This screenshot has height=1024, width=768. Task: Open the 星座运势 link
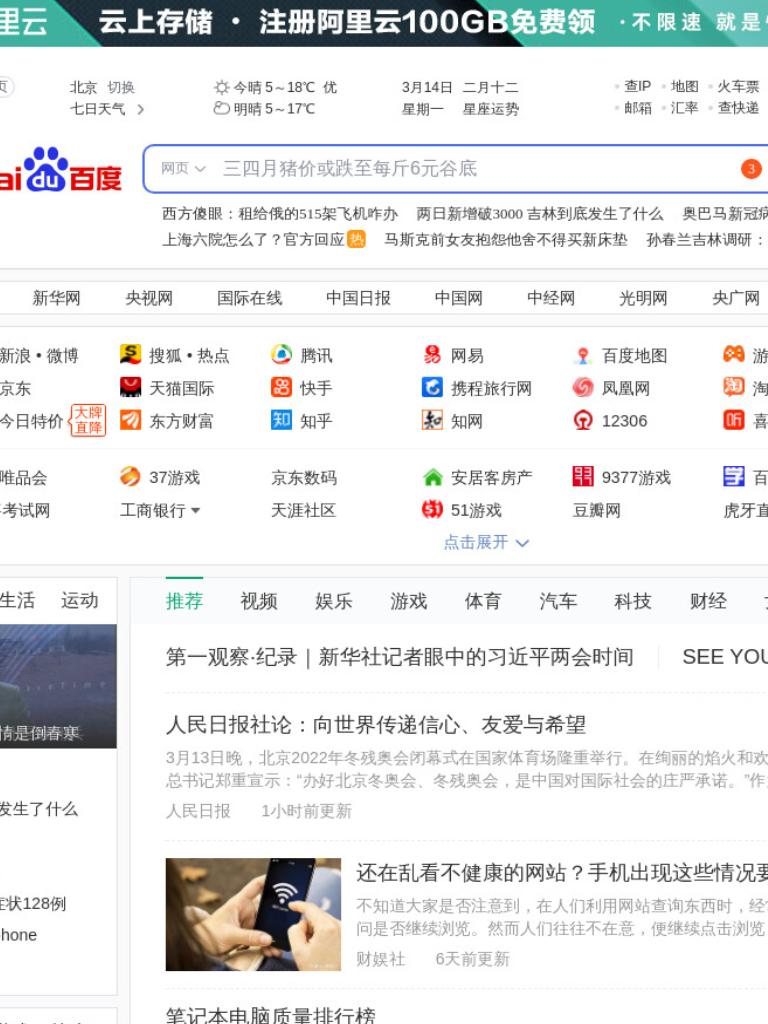pos(490,109)
